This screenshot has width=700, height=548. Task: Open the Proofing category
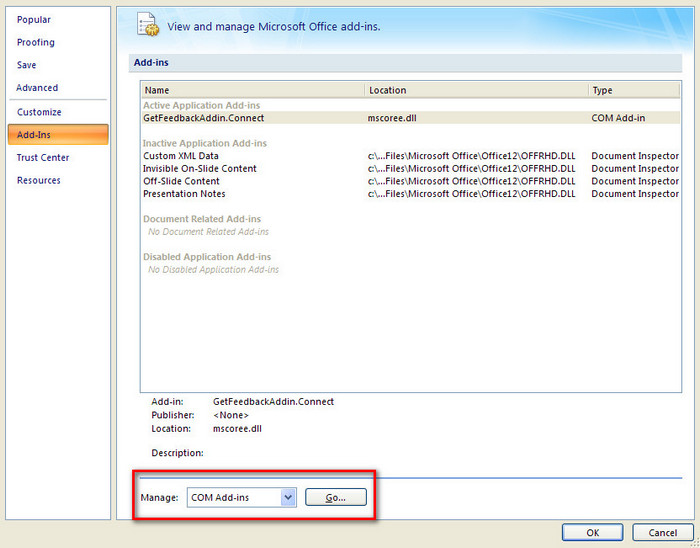pos(36,42)
